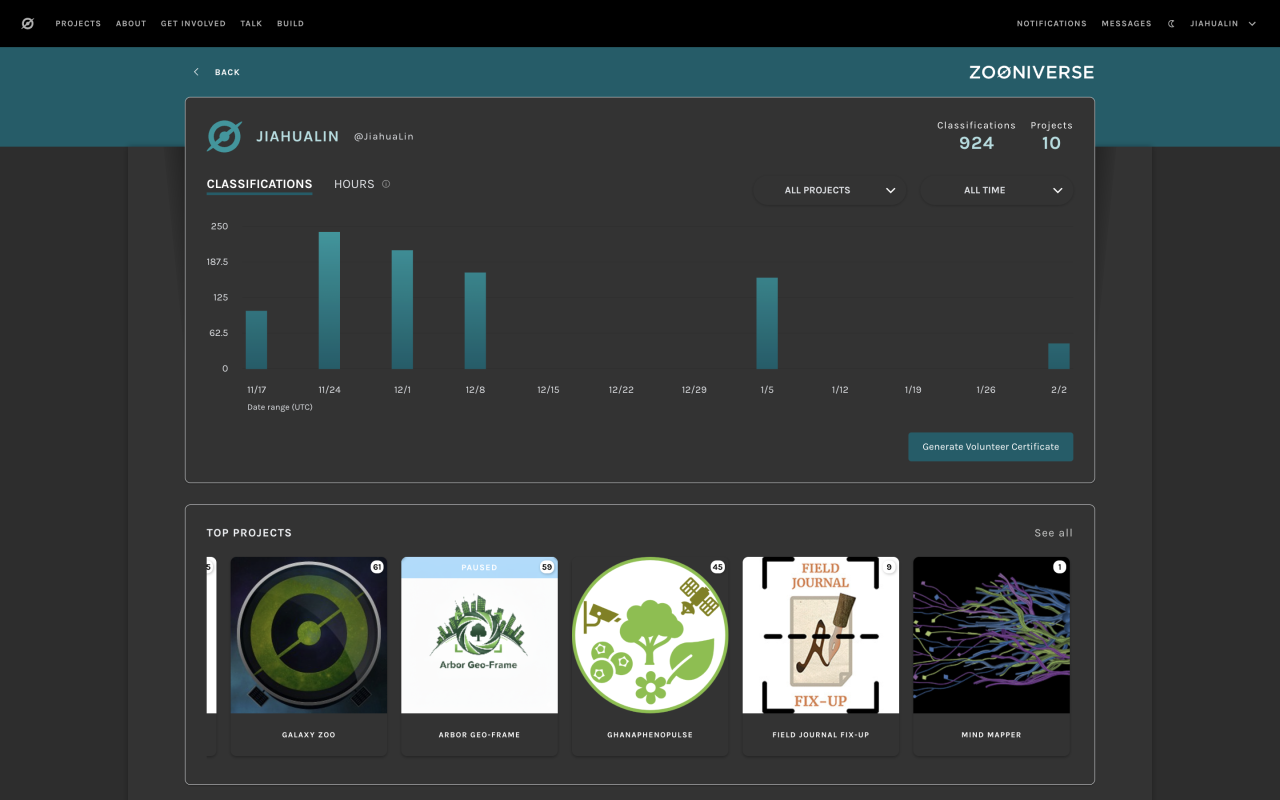Open Messages in the top bar
The width and height of the screenshot is (1280, 800).
[1127, 23]
